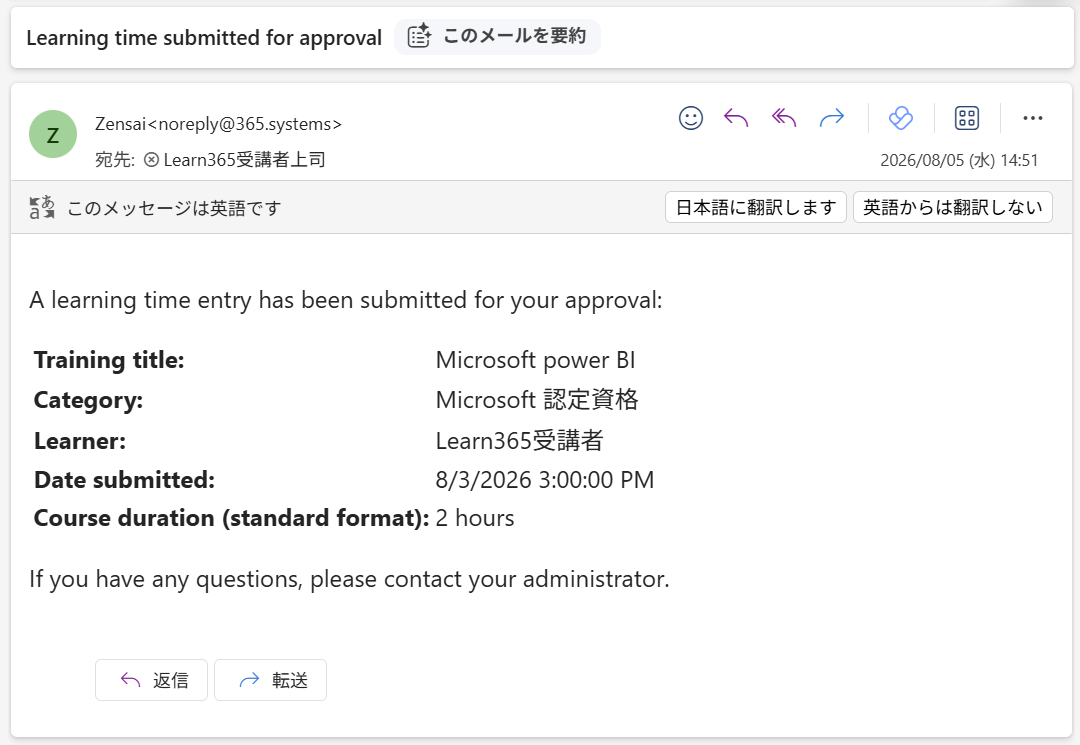Viewport: 1080px width, 745px height.
Task: Click the 返信 button below the message
Action: (152, 680)
